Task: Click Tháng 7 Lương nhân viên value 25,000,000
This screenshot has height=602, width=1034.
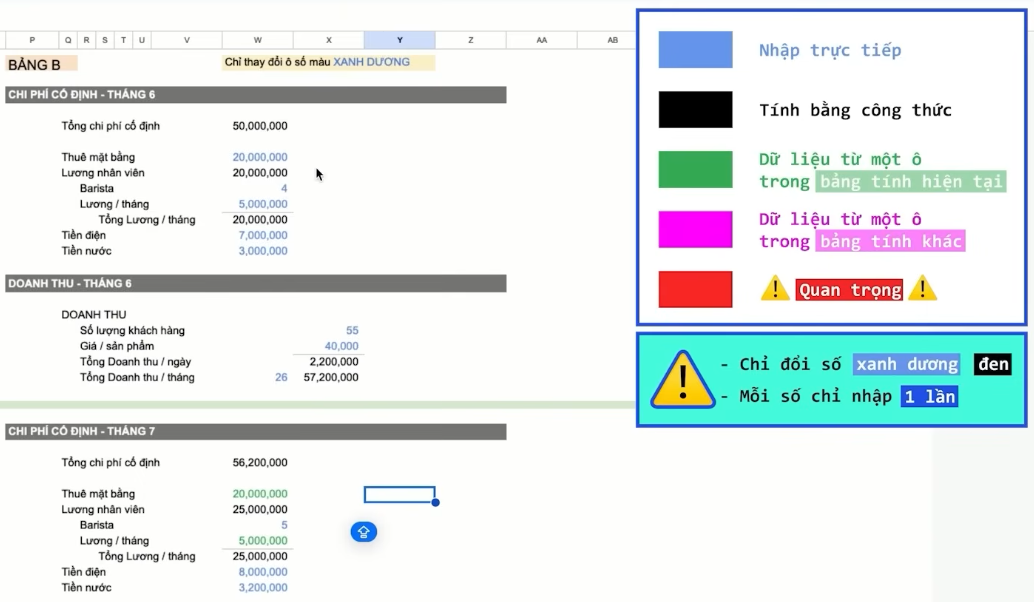Action: coord(260,510)
